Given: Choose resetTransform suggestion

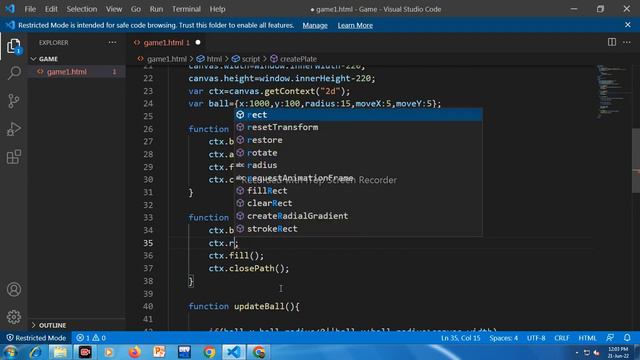Looking at the screenshot, I should (x=358, y=127).
